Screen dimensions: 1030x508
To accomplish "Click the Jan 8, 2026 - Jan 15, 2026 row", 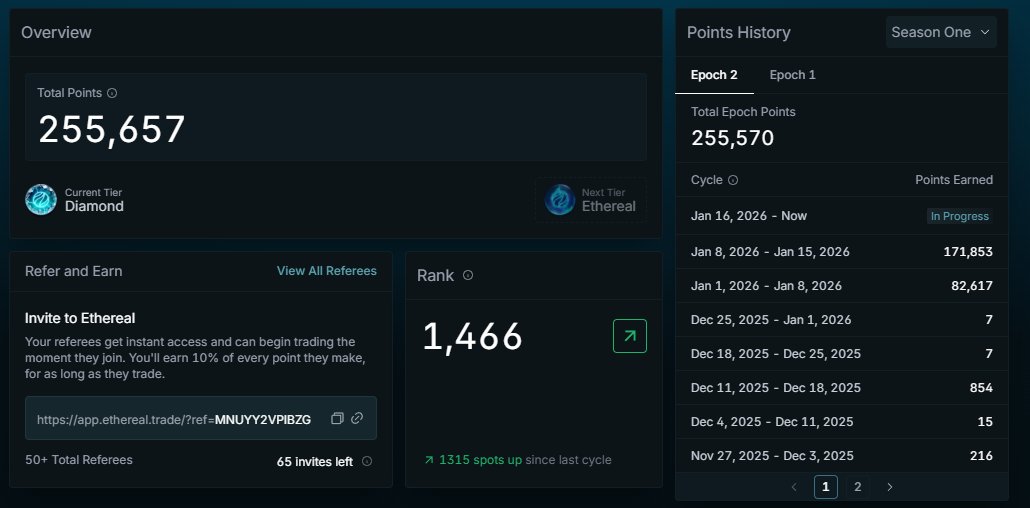I will point(841,252).
